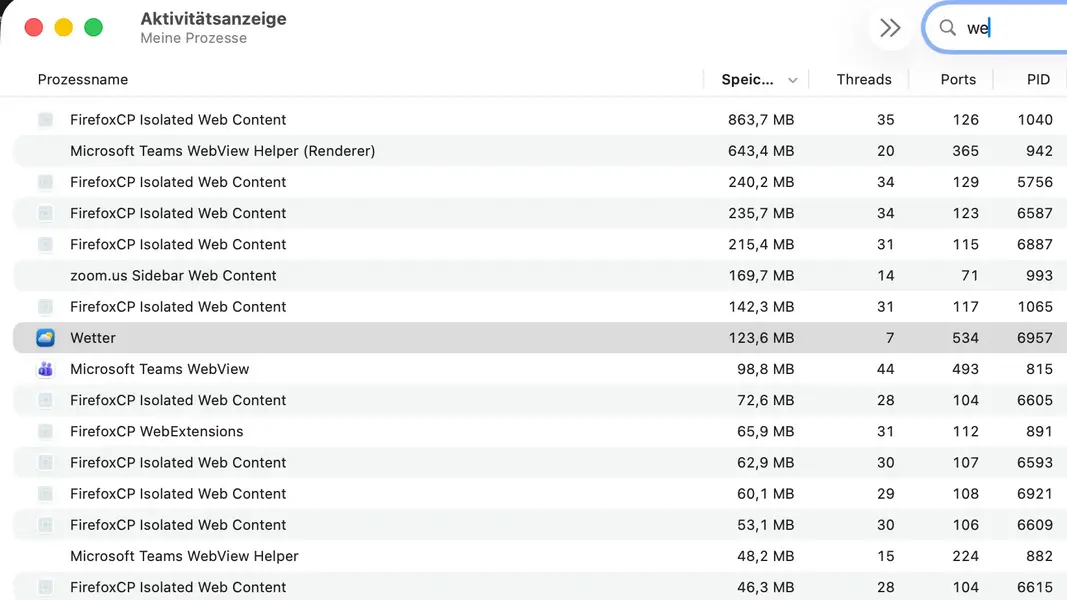Viewport: 1067px width, 600px height.
Task: Click PID 815 of Microsoft Teams WebView
Action: (x=1039, y=369)
